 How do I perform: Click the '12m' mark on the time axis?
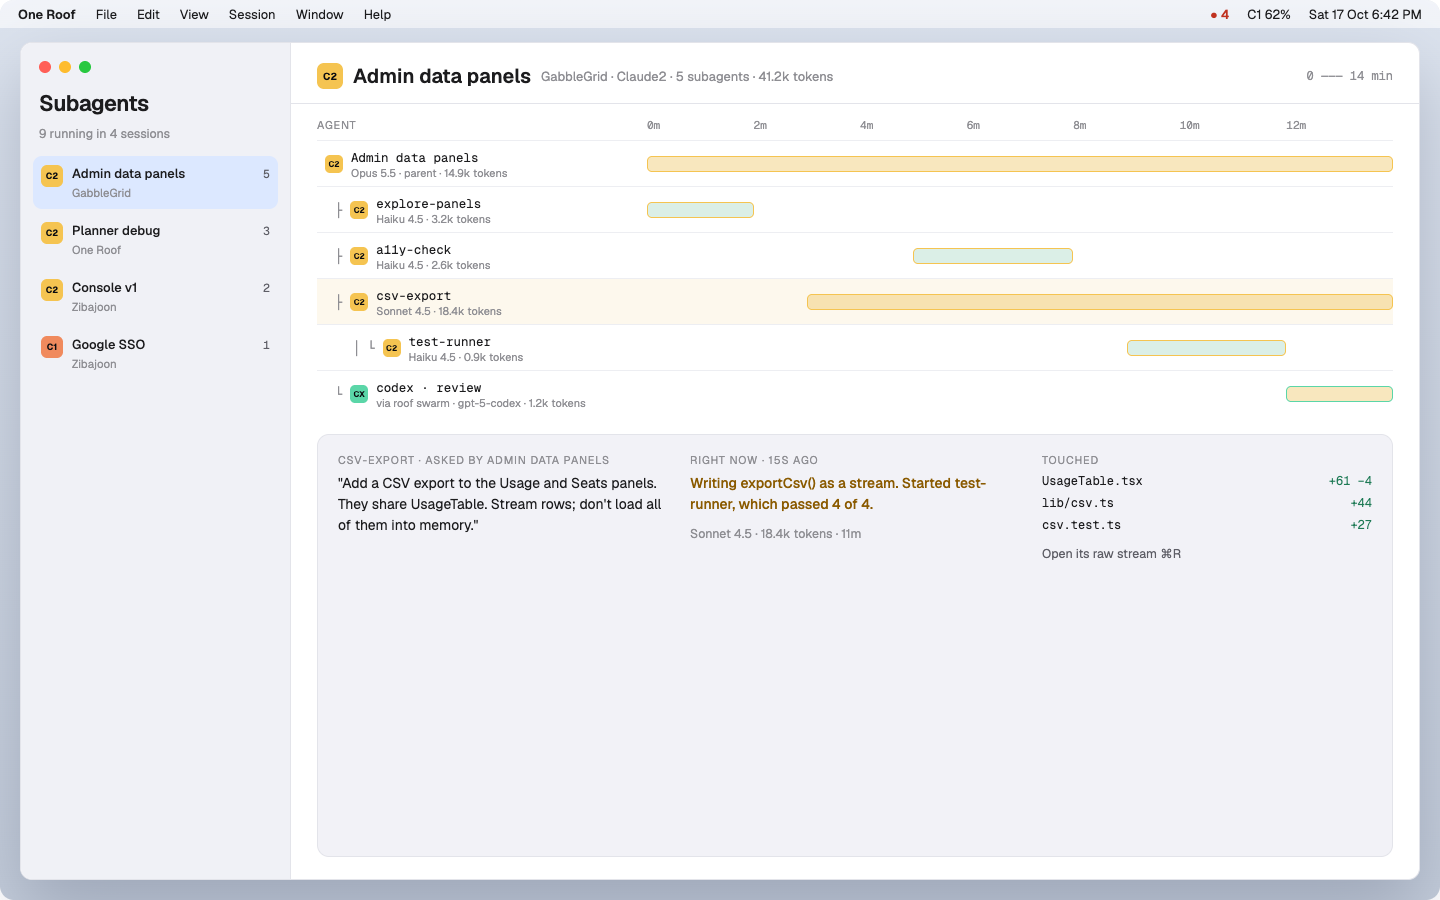tap(1296, 125)
